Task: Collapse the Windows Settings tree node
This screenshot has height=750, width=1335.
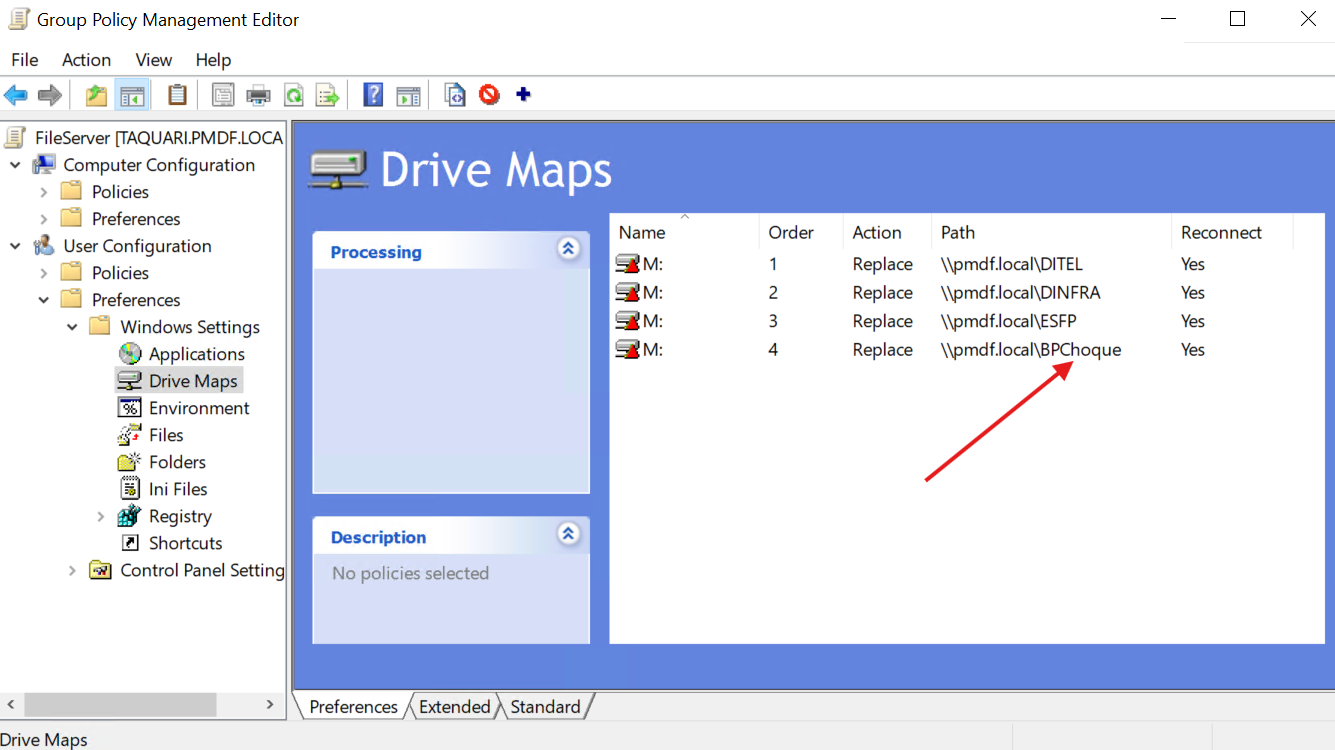Action: [x=72, y=327]
